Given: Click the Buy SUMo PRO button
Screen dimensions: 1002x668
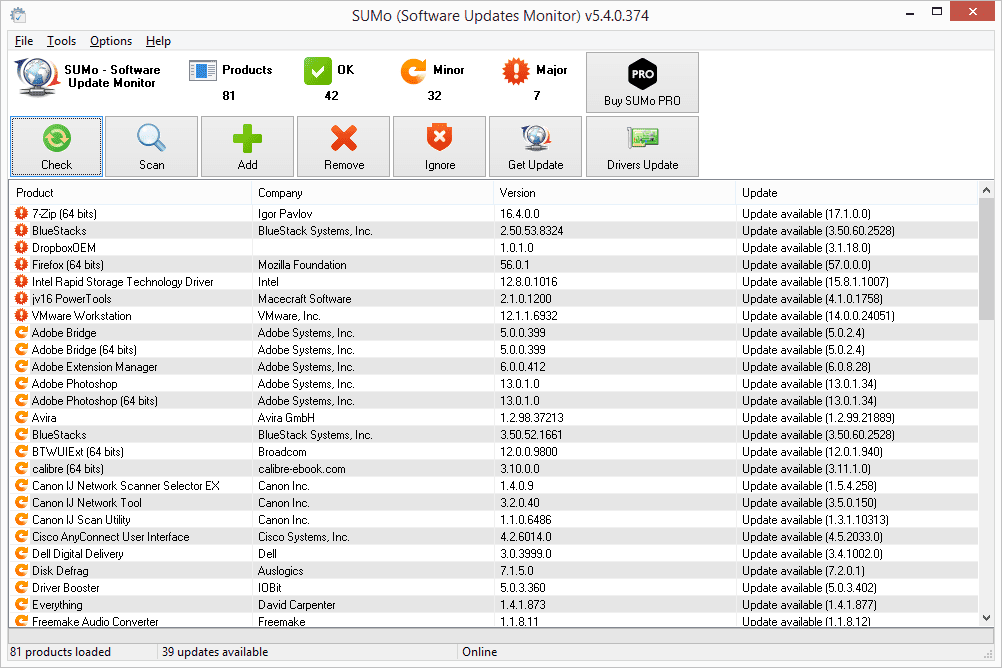Looking at the screenshot, I should point(642,83).
